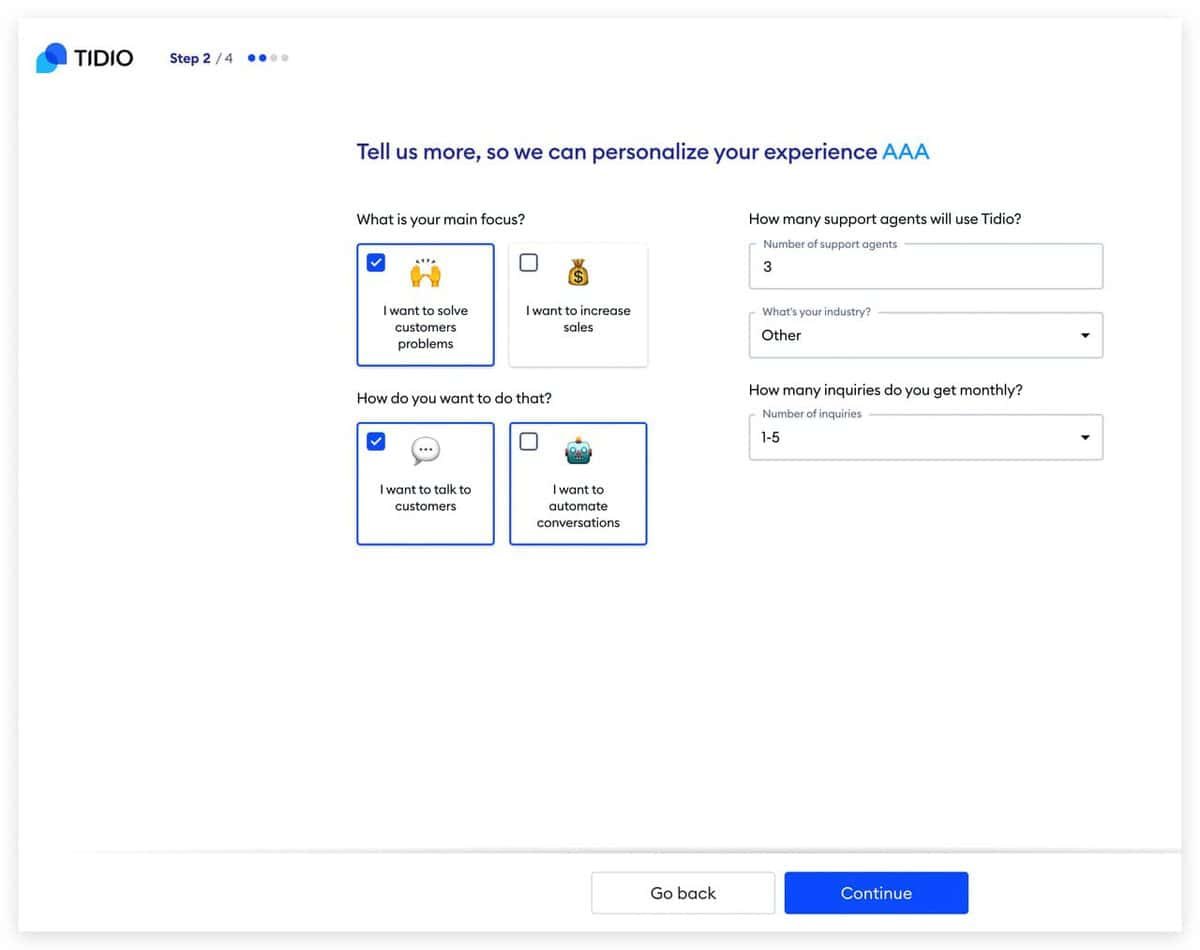Click the raising hands emoji icon

(x=425, y=270)
